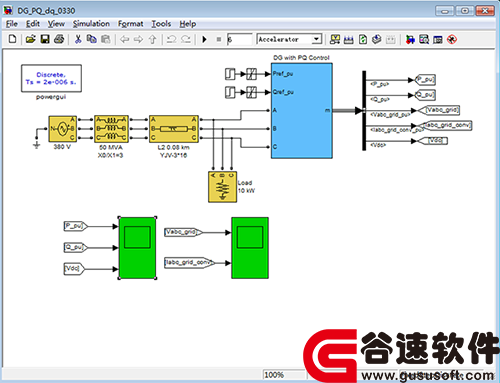Image resolution: width=500 pixels, height=383 pixels.
Task: Select the L2 0.08 km line block
Action: click(x=174, y=129)
